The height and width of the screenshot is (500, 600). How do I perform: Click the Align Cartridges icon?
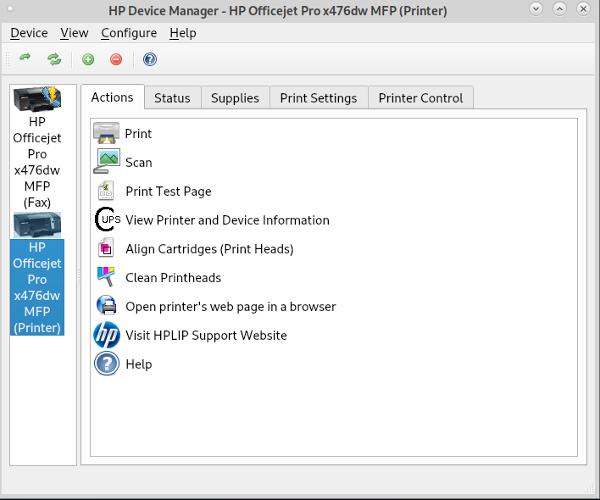tap(106, 248)
